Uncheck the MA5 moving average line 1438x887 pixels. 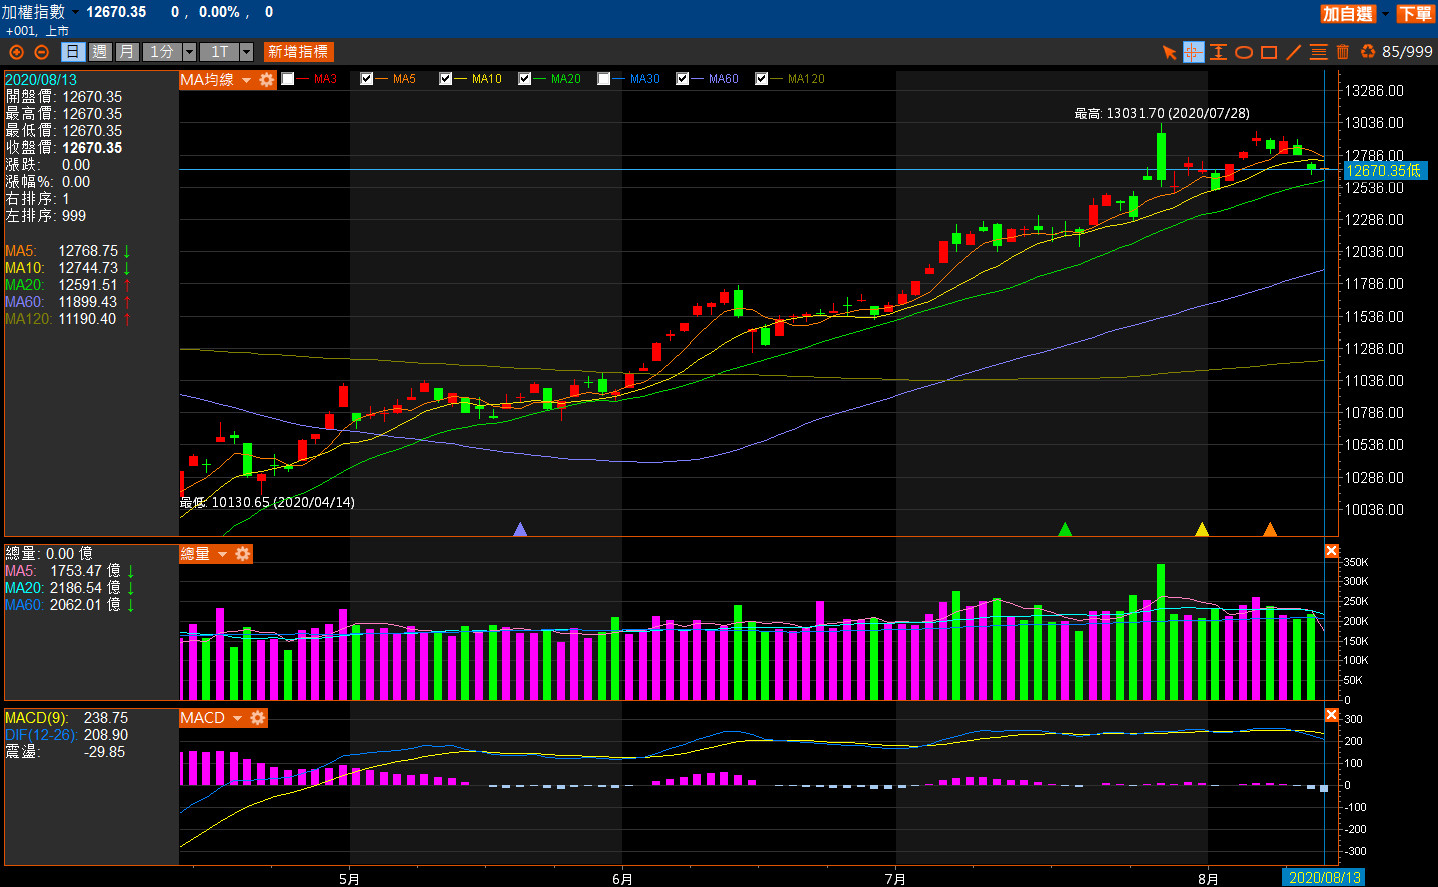tap(367, 79)
